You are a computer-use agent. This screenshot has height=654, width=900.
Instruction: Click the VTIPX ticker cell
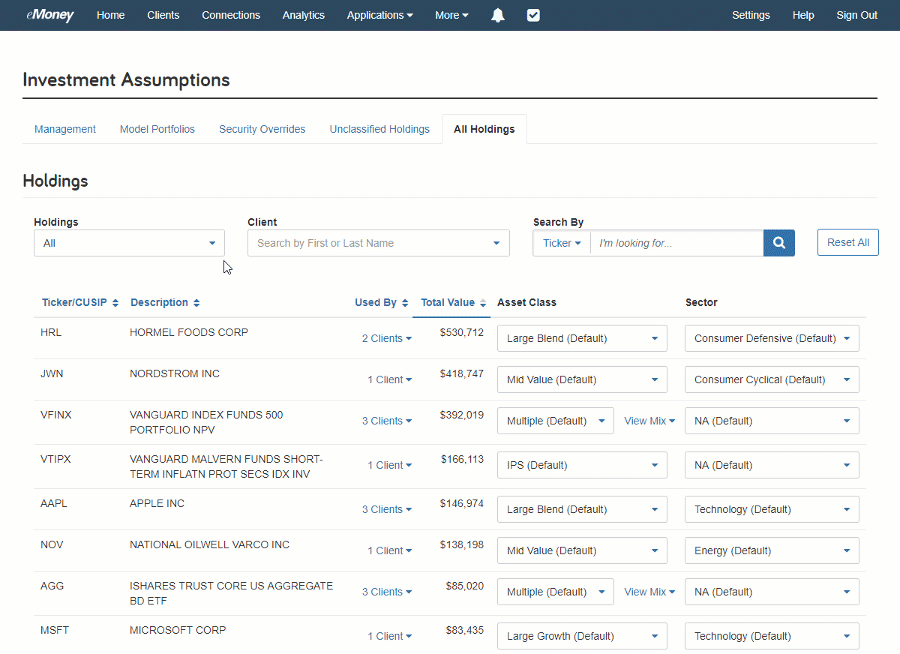point(56,459)
